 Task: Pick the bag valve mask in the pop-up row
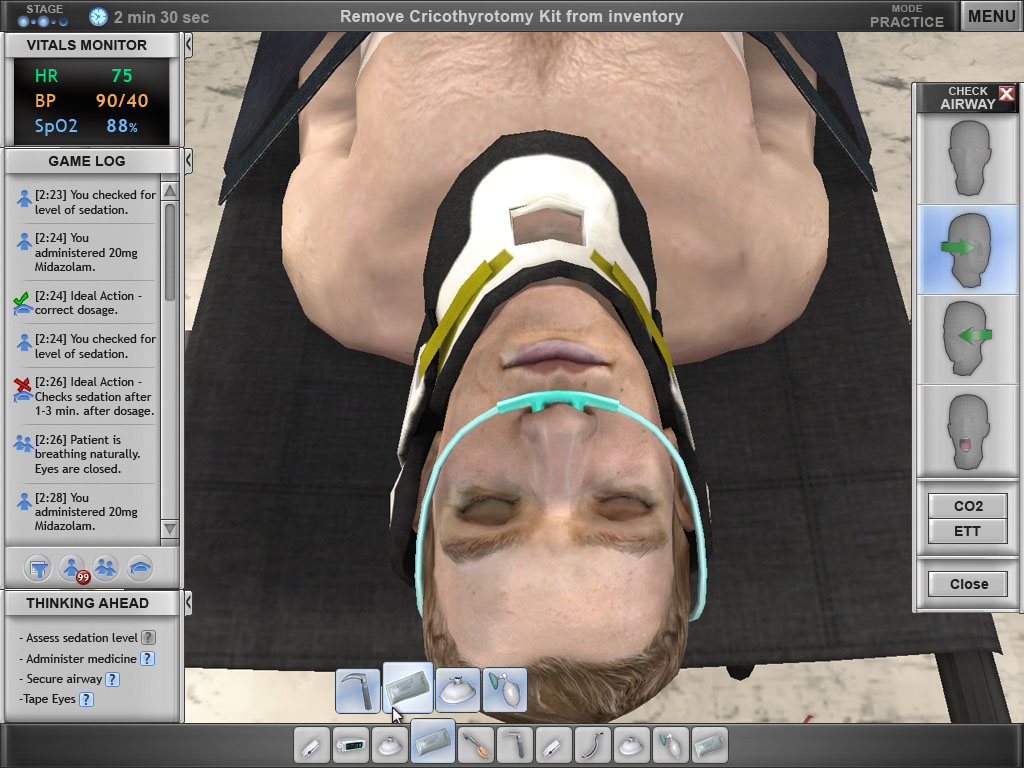point(505,691)
